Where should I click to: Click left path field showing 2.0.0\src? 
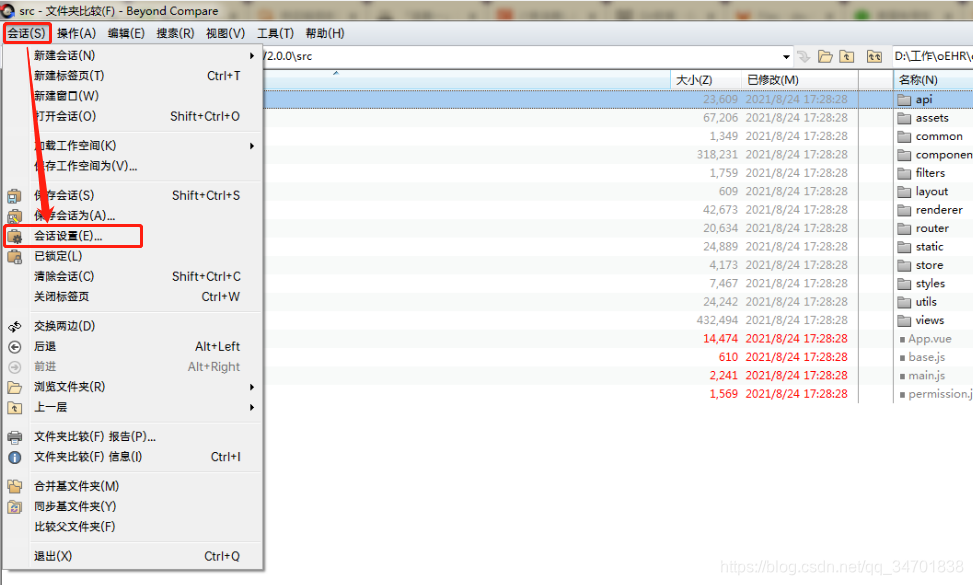tap(520, 56)
